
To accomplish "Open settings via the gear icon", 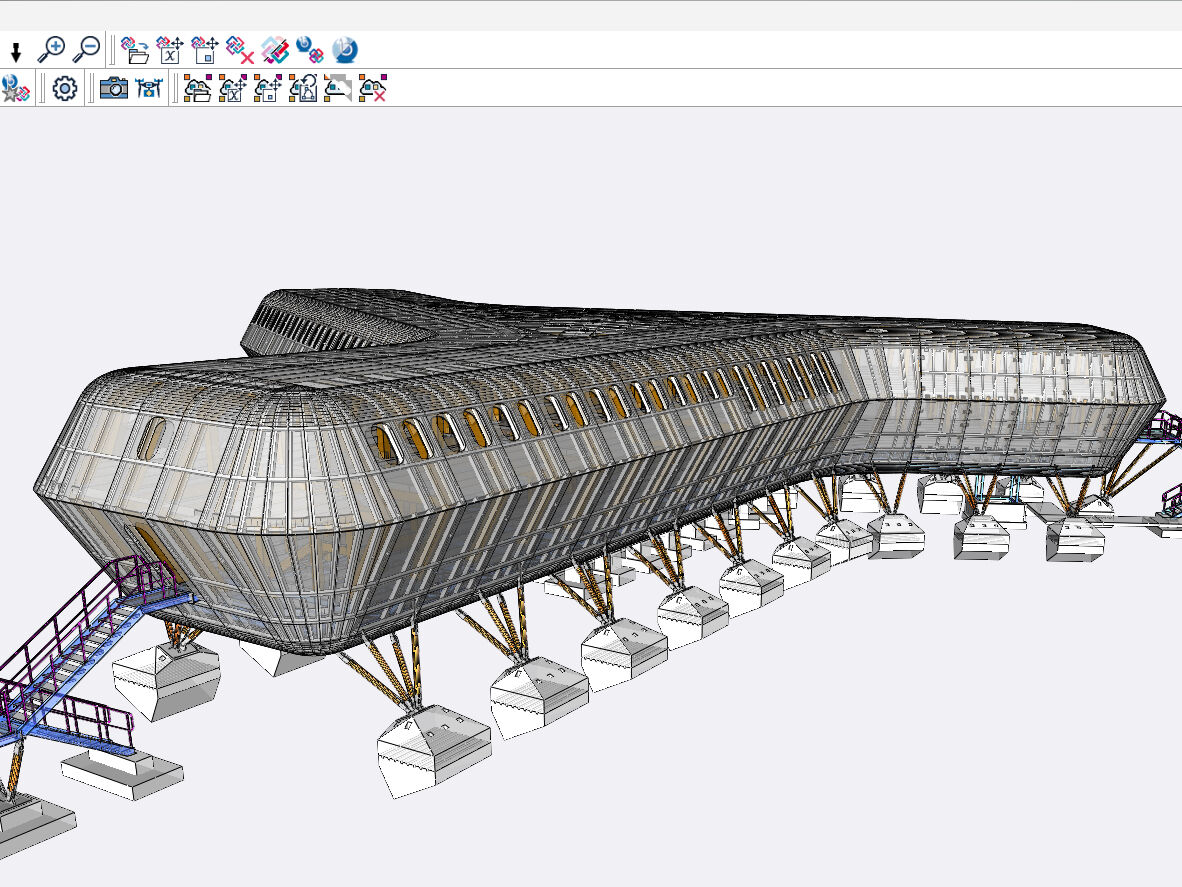I will (x=65, y=88).
